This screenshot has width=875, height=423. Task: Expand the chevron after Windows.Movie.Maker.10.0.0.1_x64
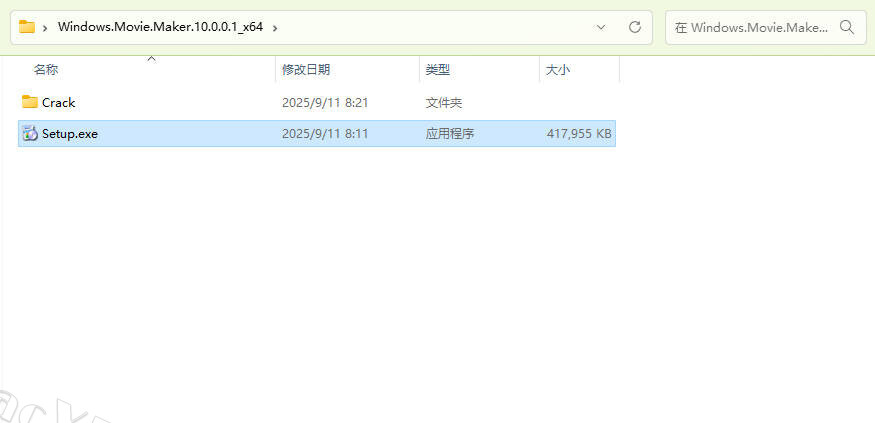[275, 27]
